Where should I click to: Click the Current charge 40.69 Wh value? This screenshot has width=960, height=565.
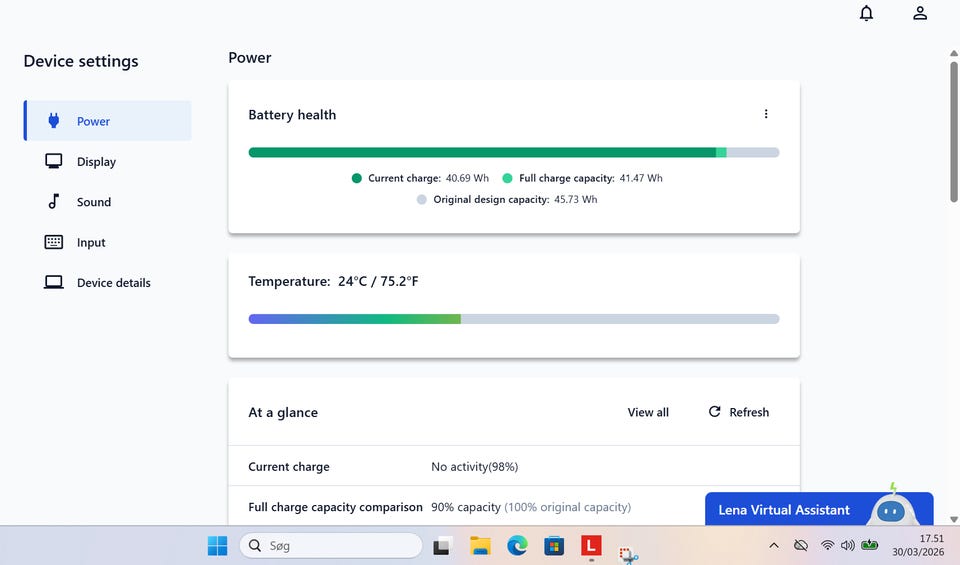point(467,178)
